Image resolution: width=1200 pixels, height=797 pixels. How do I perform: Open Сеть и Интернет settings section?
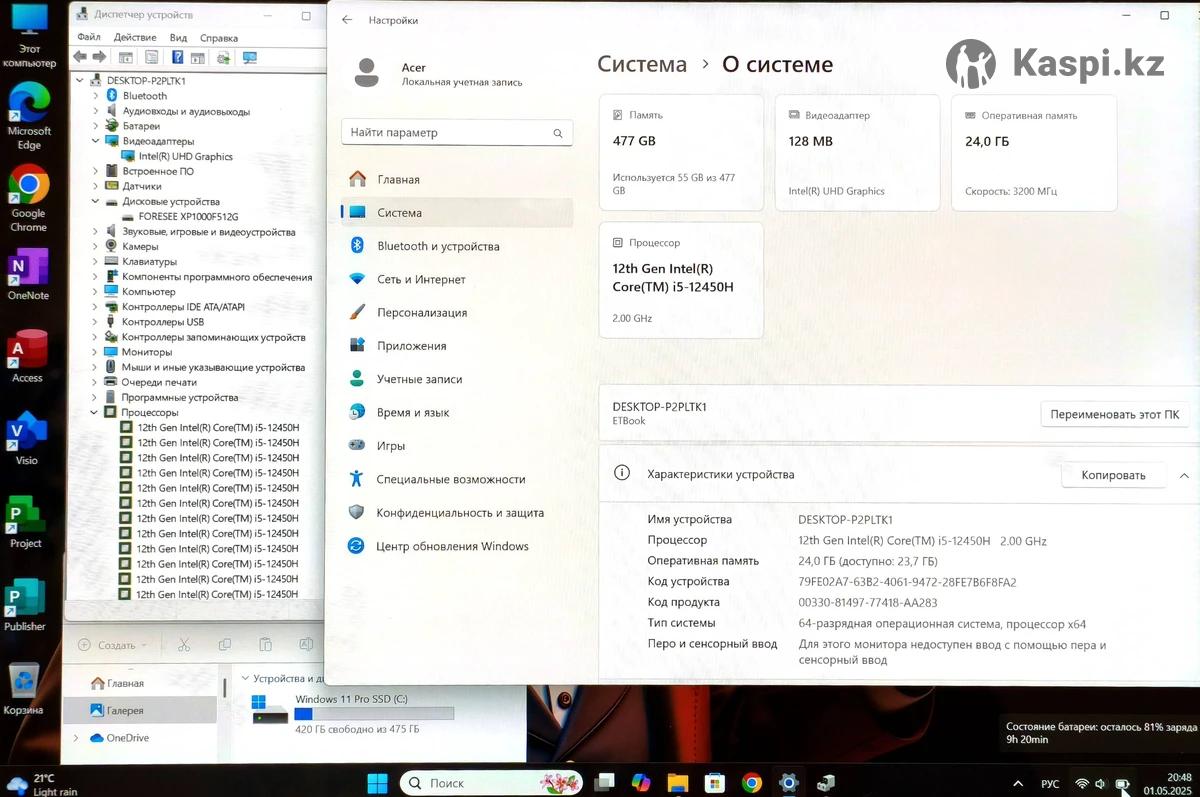click(457, 280)
